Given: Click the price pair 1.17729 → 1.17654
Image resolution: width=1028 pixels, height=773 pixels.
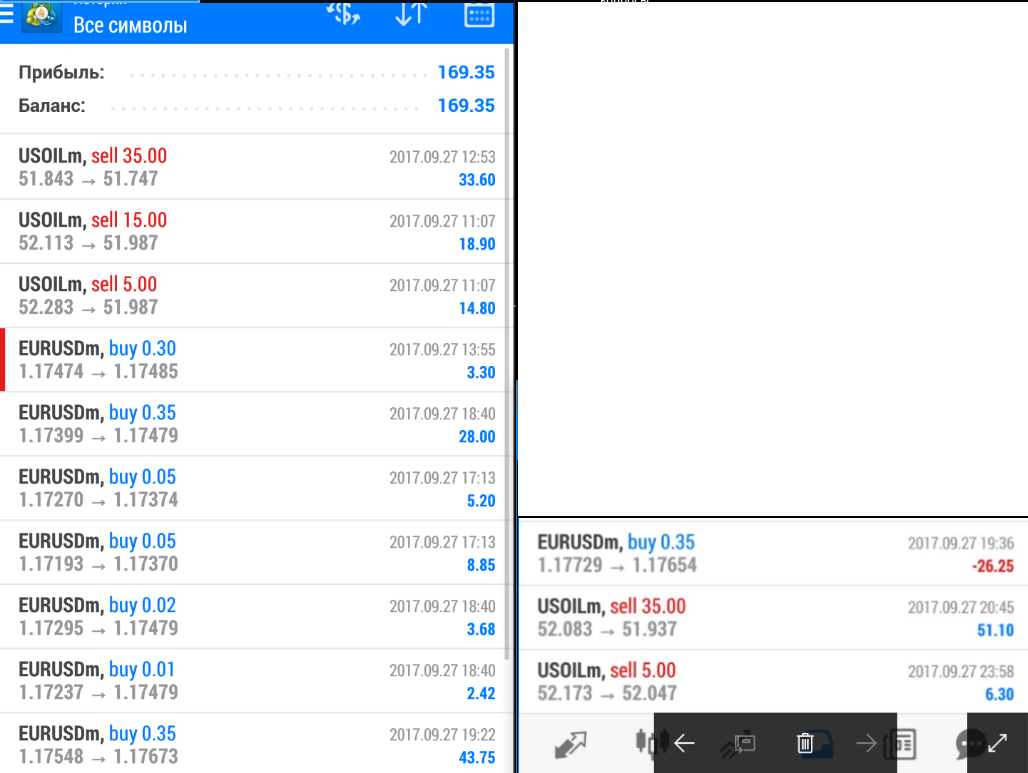Looking at the screenshot, I should [617, 565].
